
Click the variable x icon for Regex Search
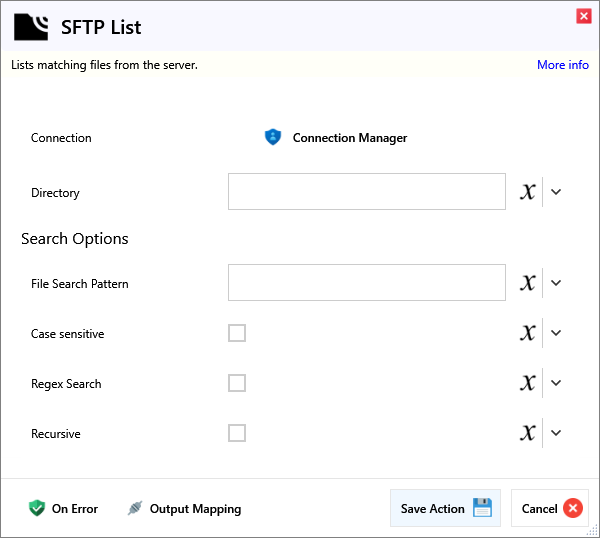pyautogui.click(x=528, y=383)
